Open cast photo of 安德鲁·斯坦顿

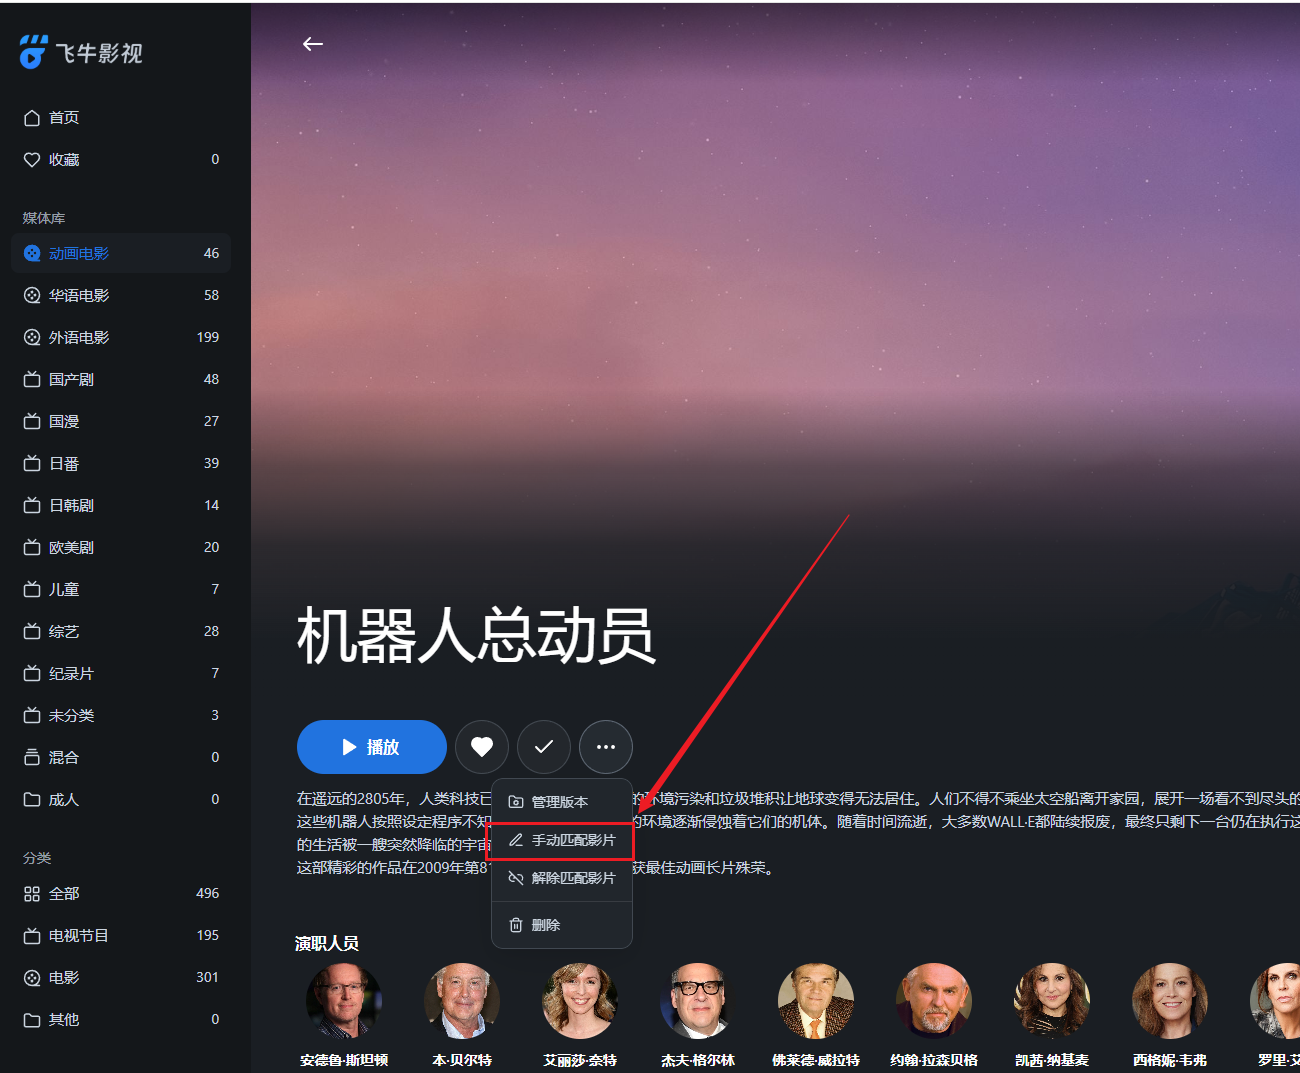(344, 1001)
